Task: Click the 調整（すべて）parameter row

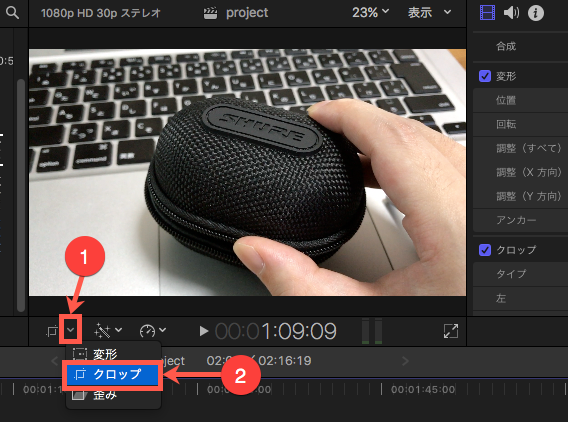Action: (x=521, y=148)
